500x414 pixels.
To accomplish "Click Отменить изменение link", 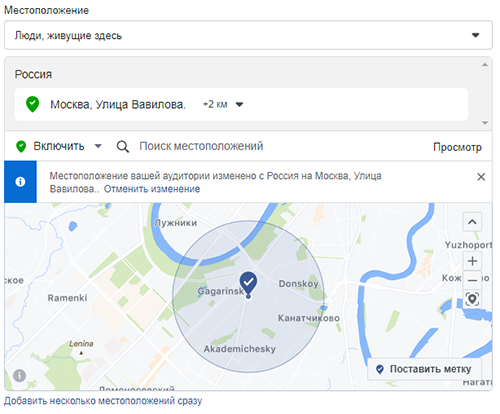I will tap(152, 189).
